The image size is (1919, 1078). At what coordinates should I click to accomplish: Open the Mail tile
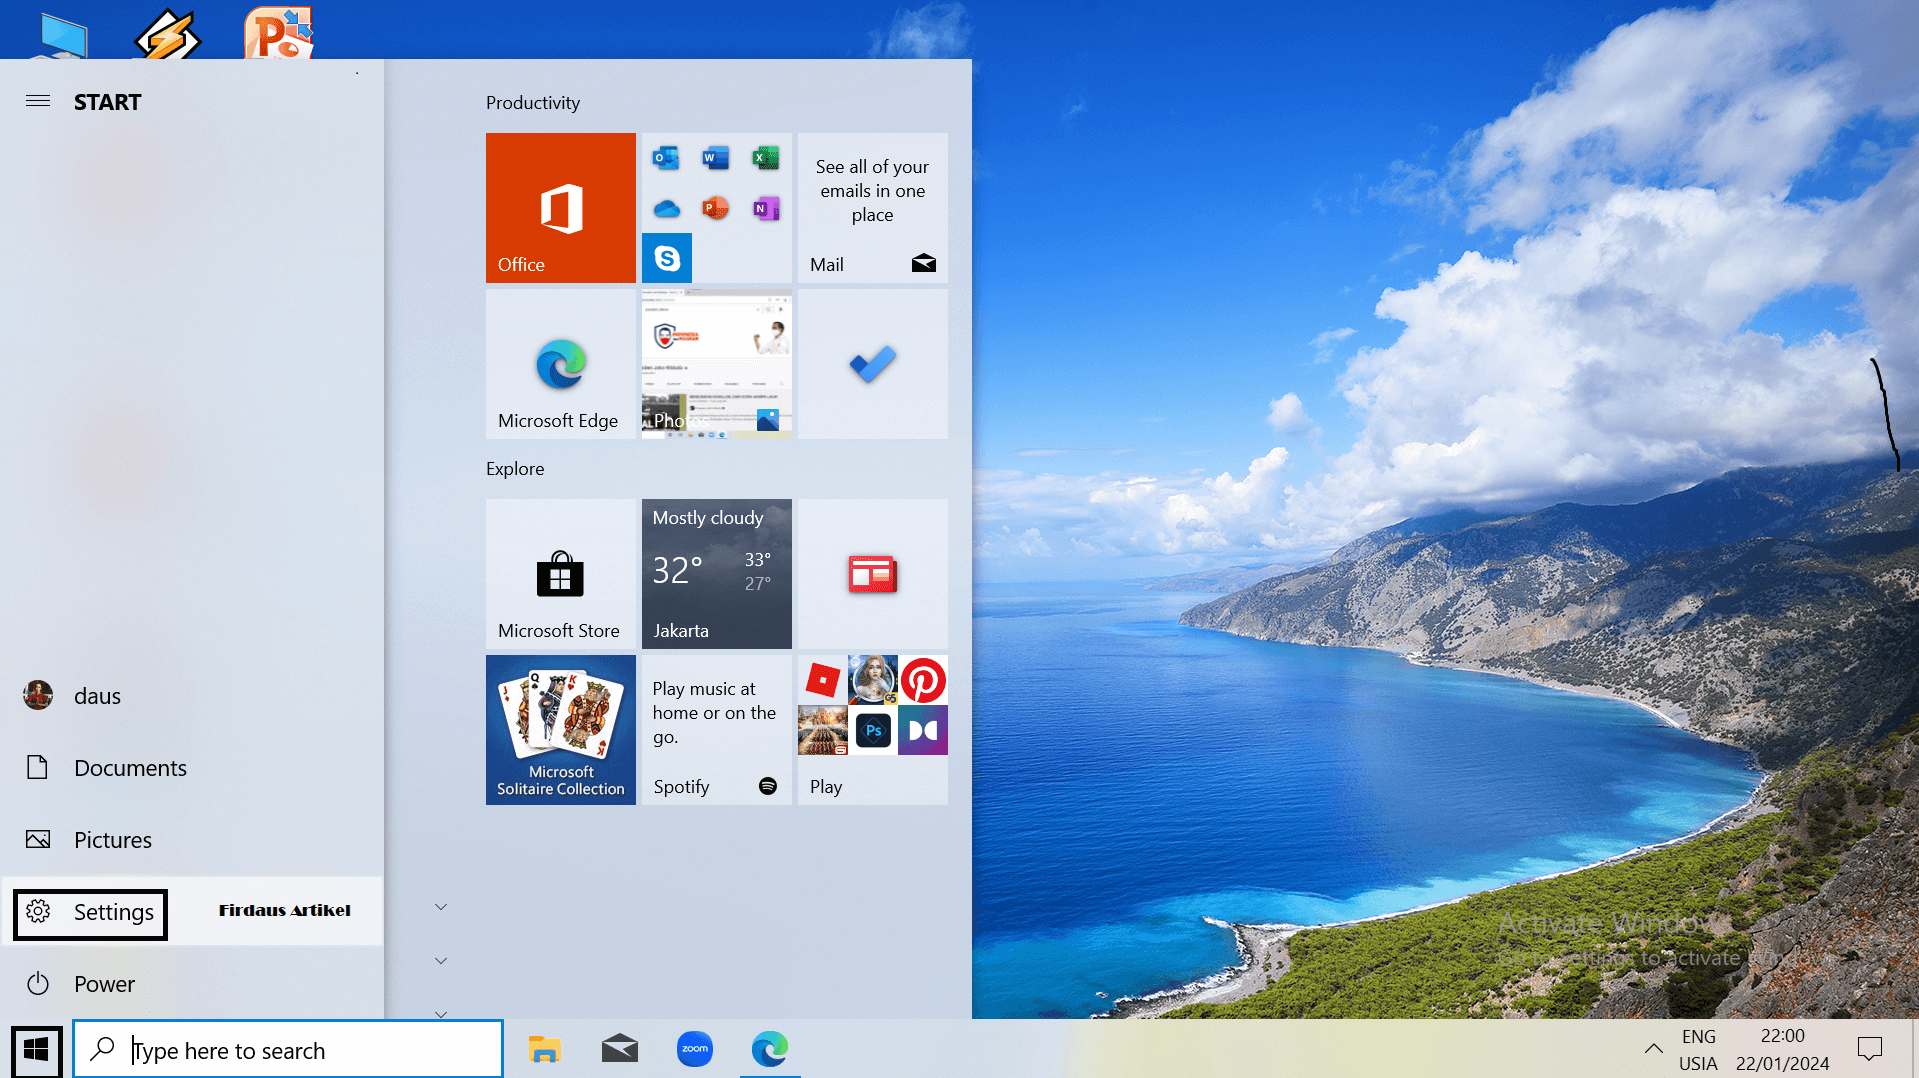[873, 208]
